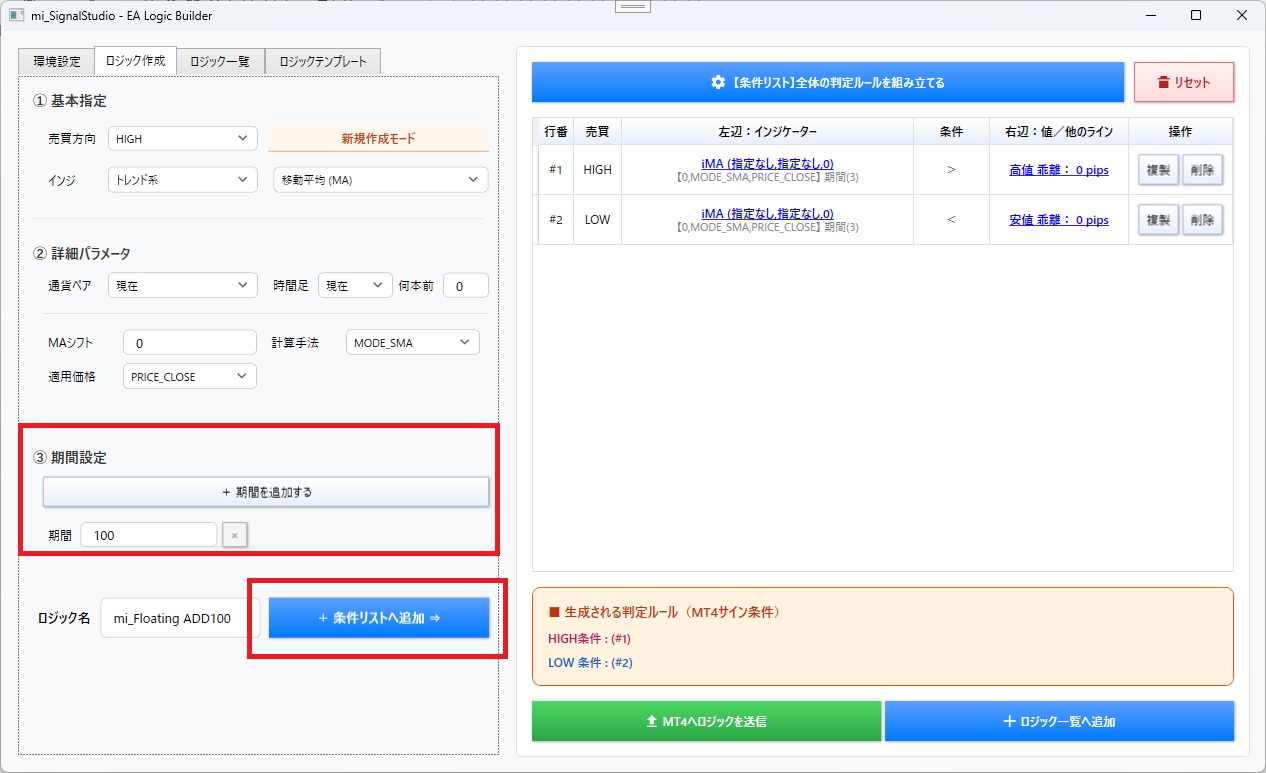Open the 通貨ペア dropdown

(183, 286)
